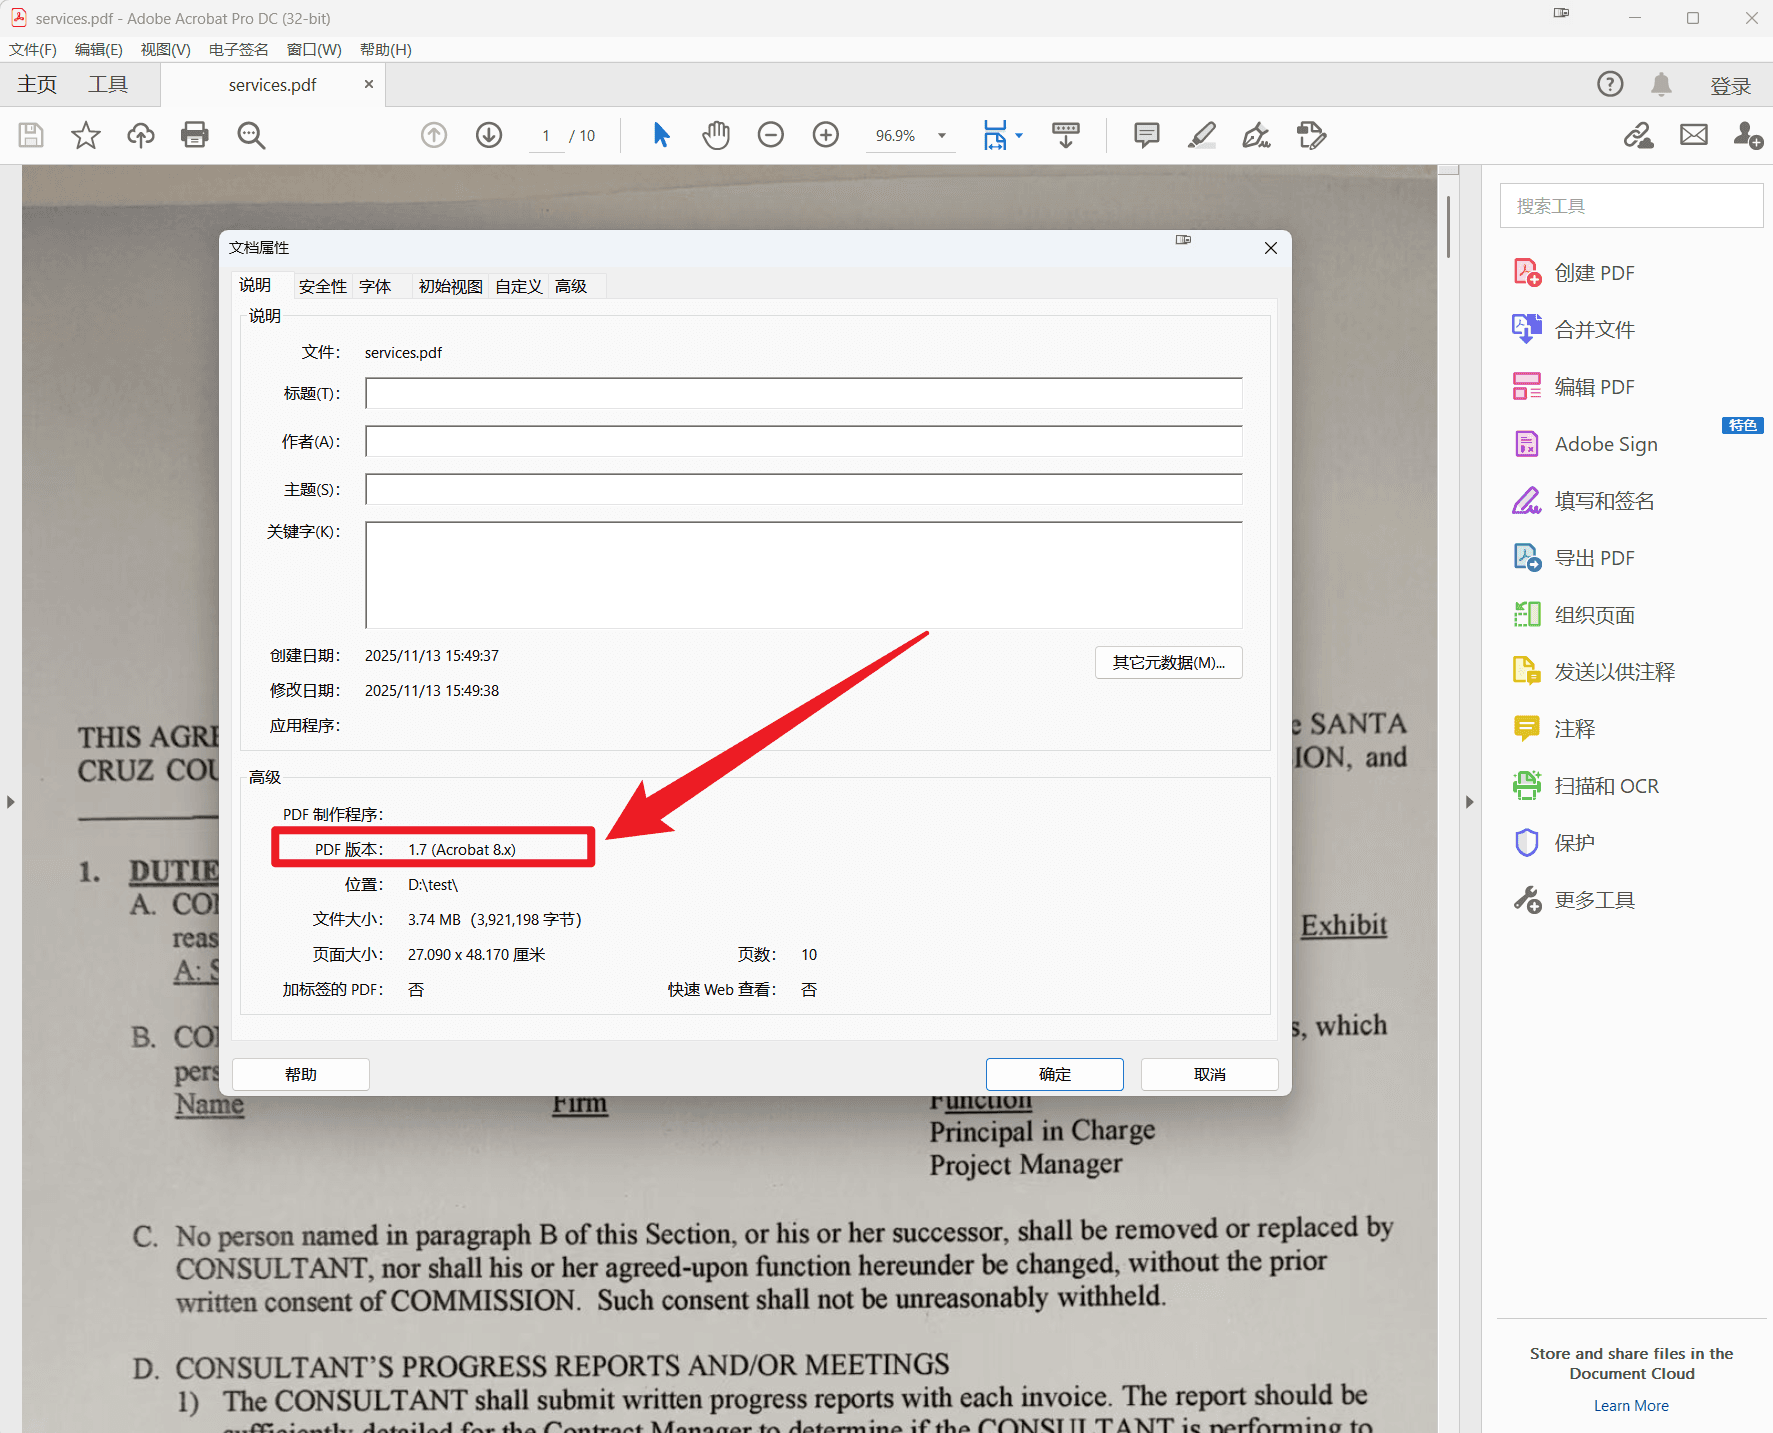Add a sticky note comment

(1146, 135)
